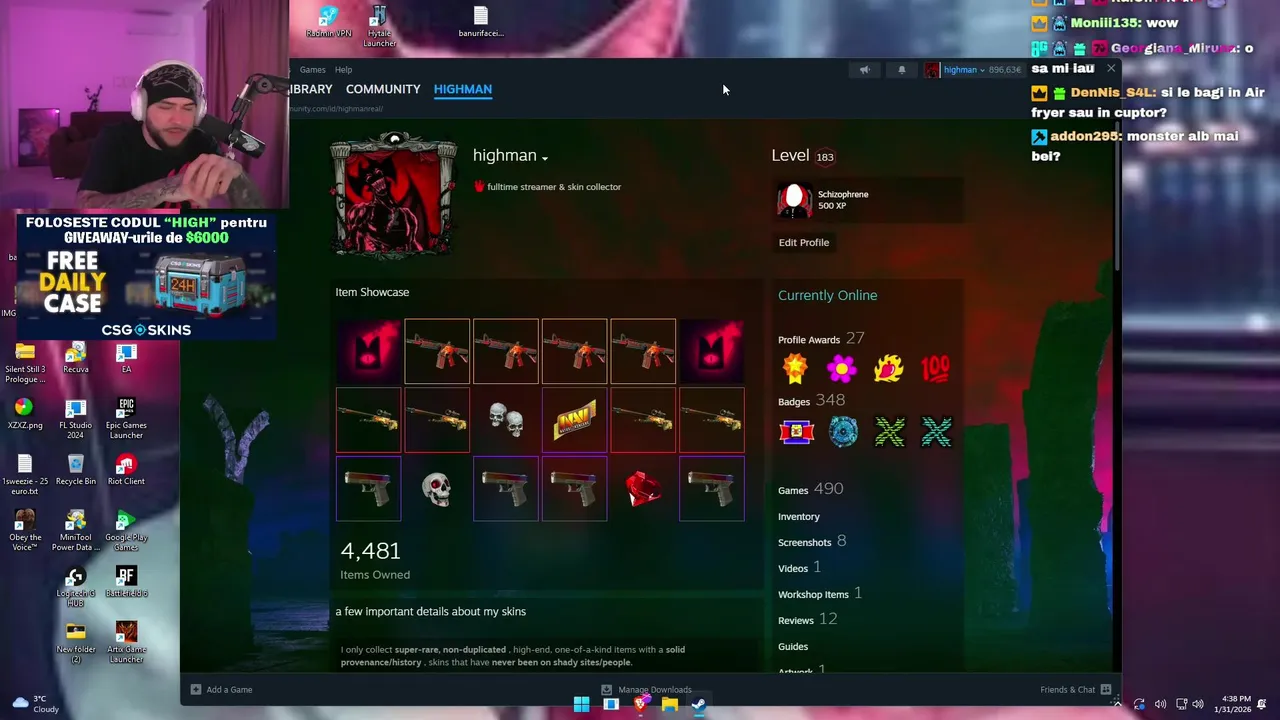This screenshot has width=1280, height=720.
Task: Open the Guides link
Action: click(793, 646)
